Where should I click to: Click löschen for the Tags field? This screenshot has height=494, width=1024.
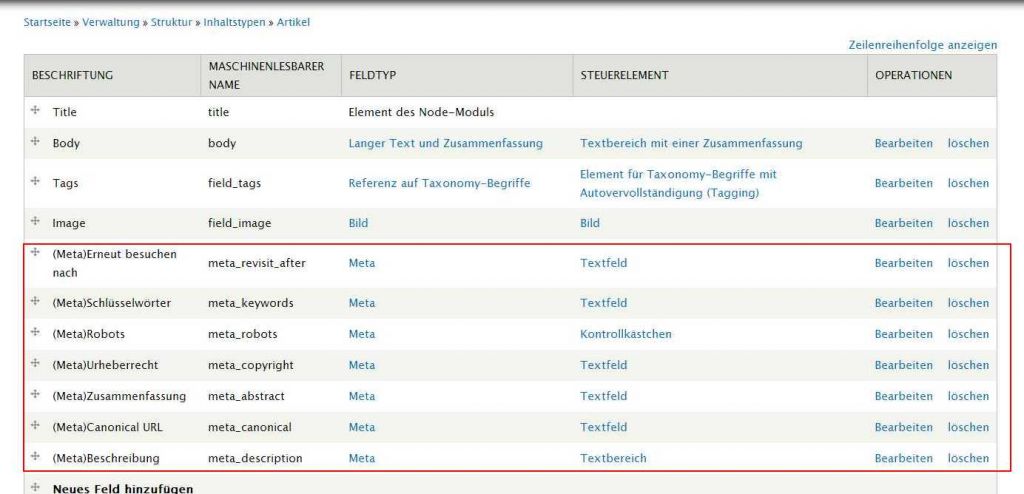(x=968, y=183)
